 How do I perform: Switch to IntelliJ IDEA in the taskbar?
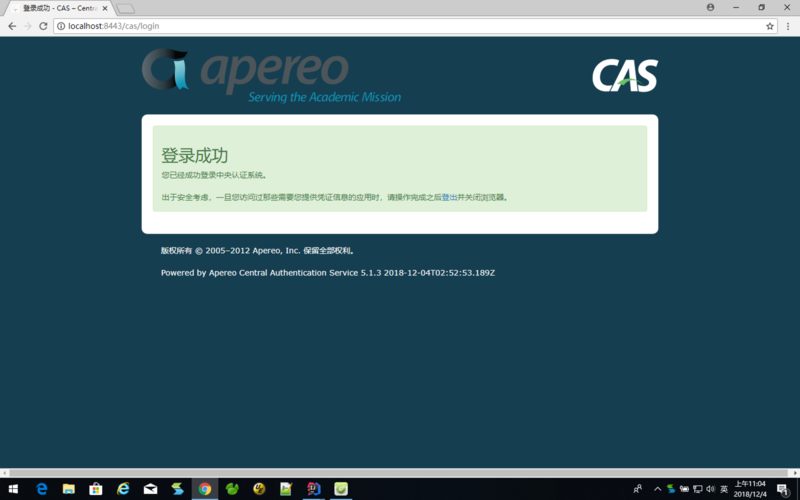(x=314, y=489)
